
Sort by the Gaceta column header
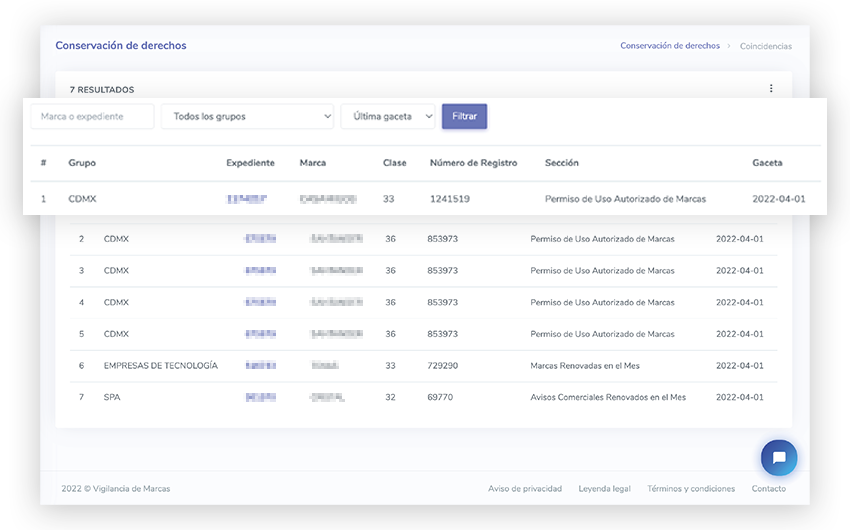click(x=767, y=163)
